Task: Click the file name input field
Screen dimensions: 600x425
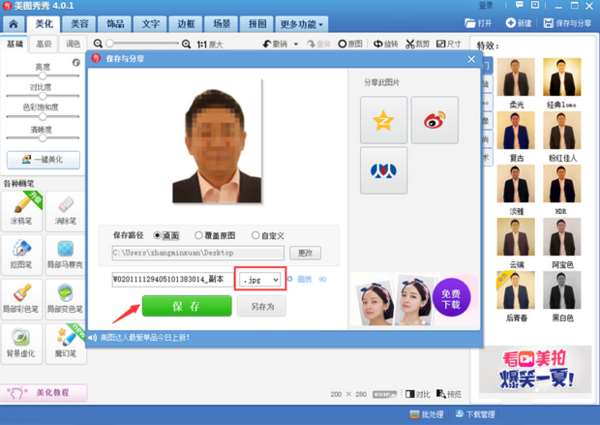Action: pyautogui.click(x=173, y=280)
